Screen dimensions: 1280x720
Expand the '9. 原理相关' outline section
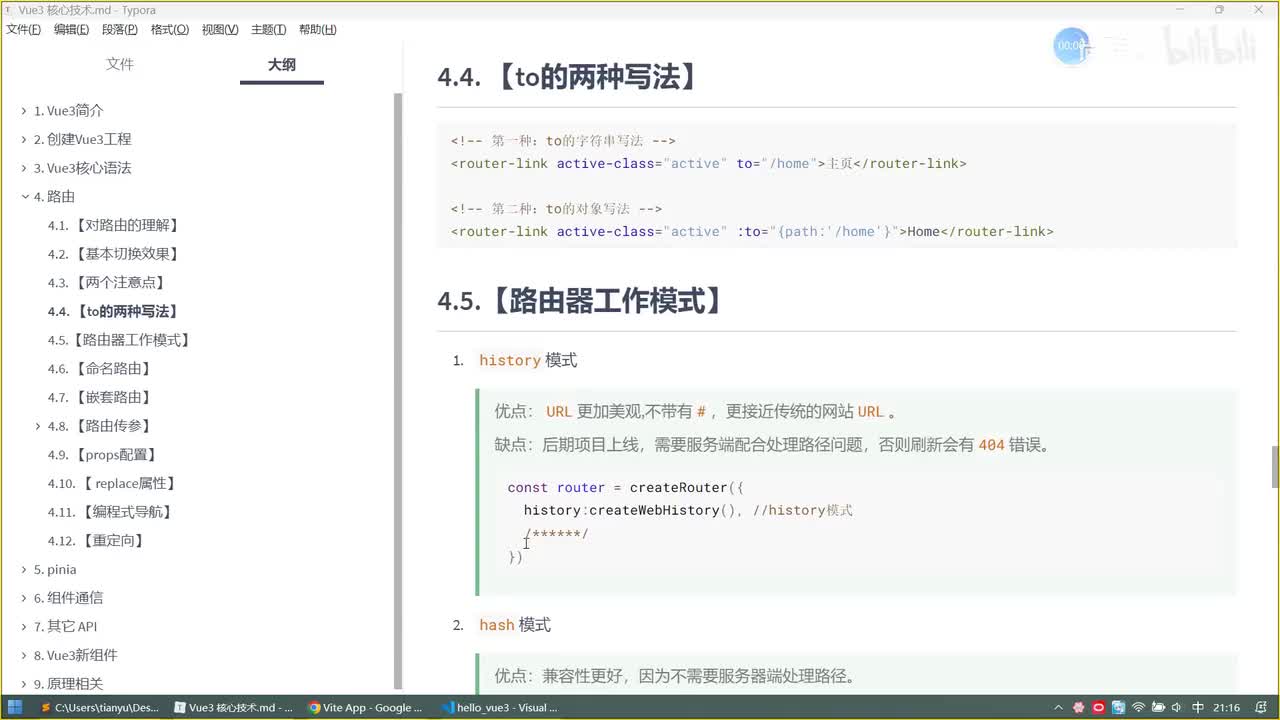(x=24, y=684)
